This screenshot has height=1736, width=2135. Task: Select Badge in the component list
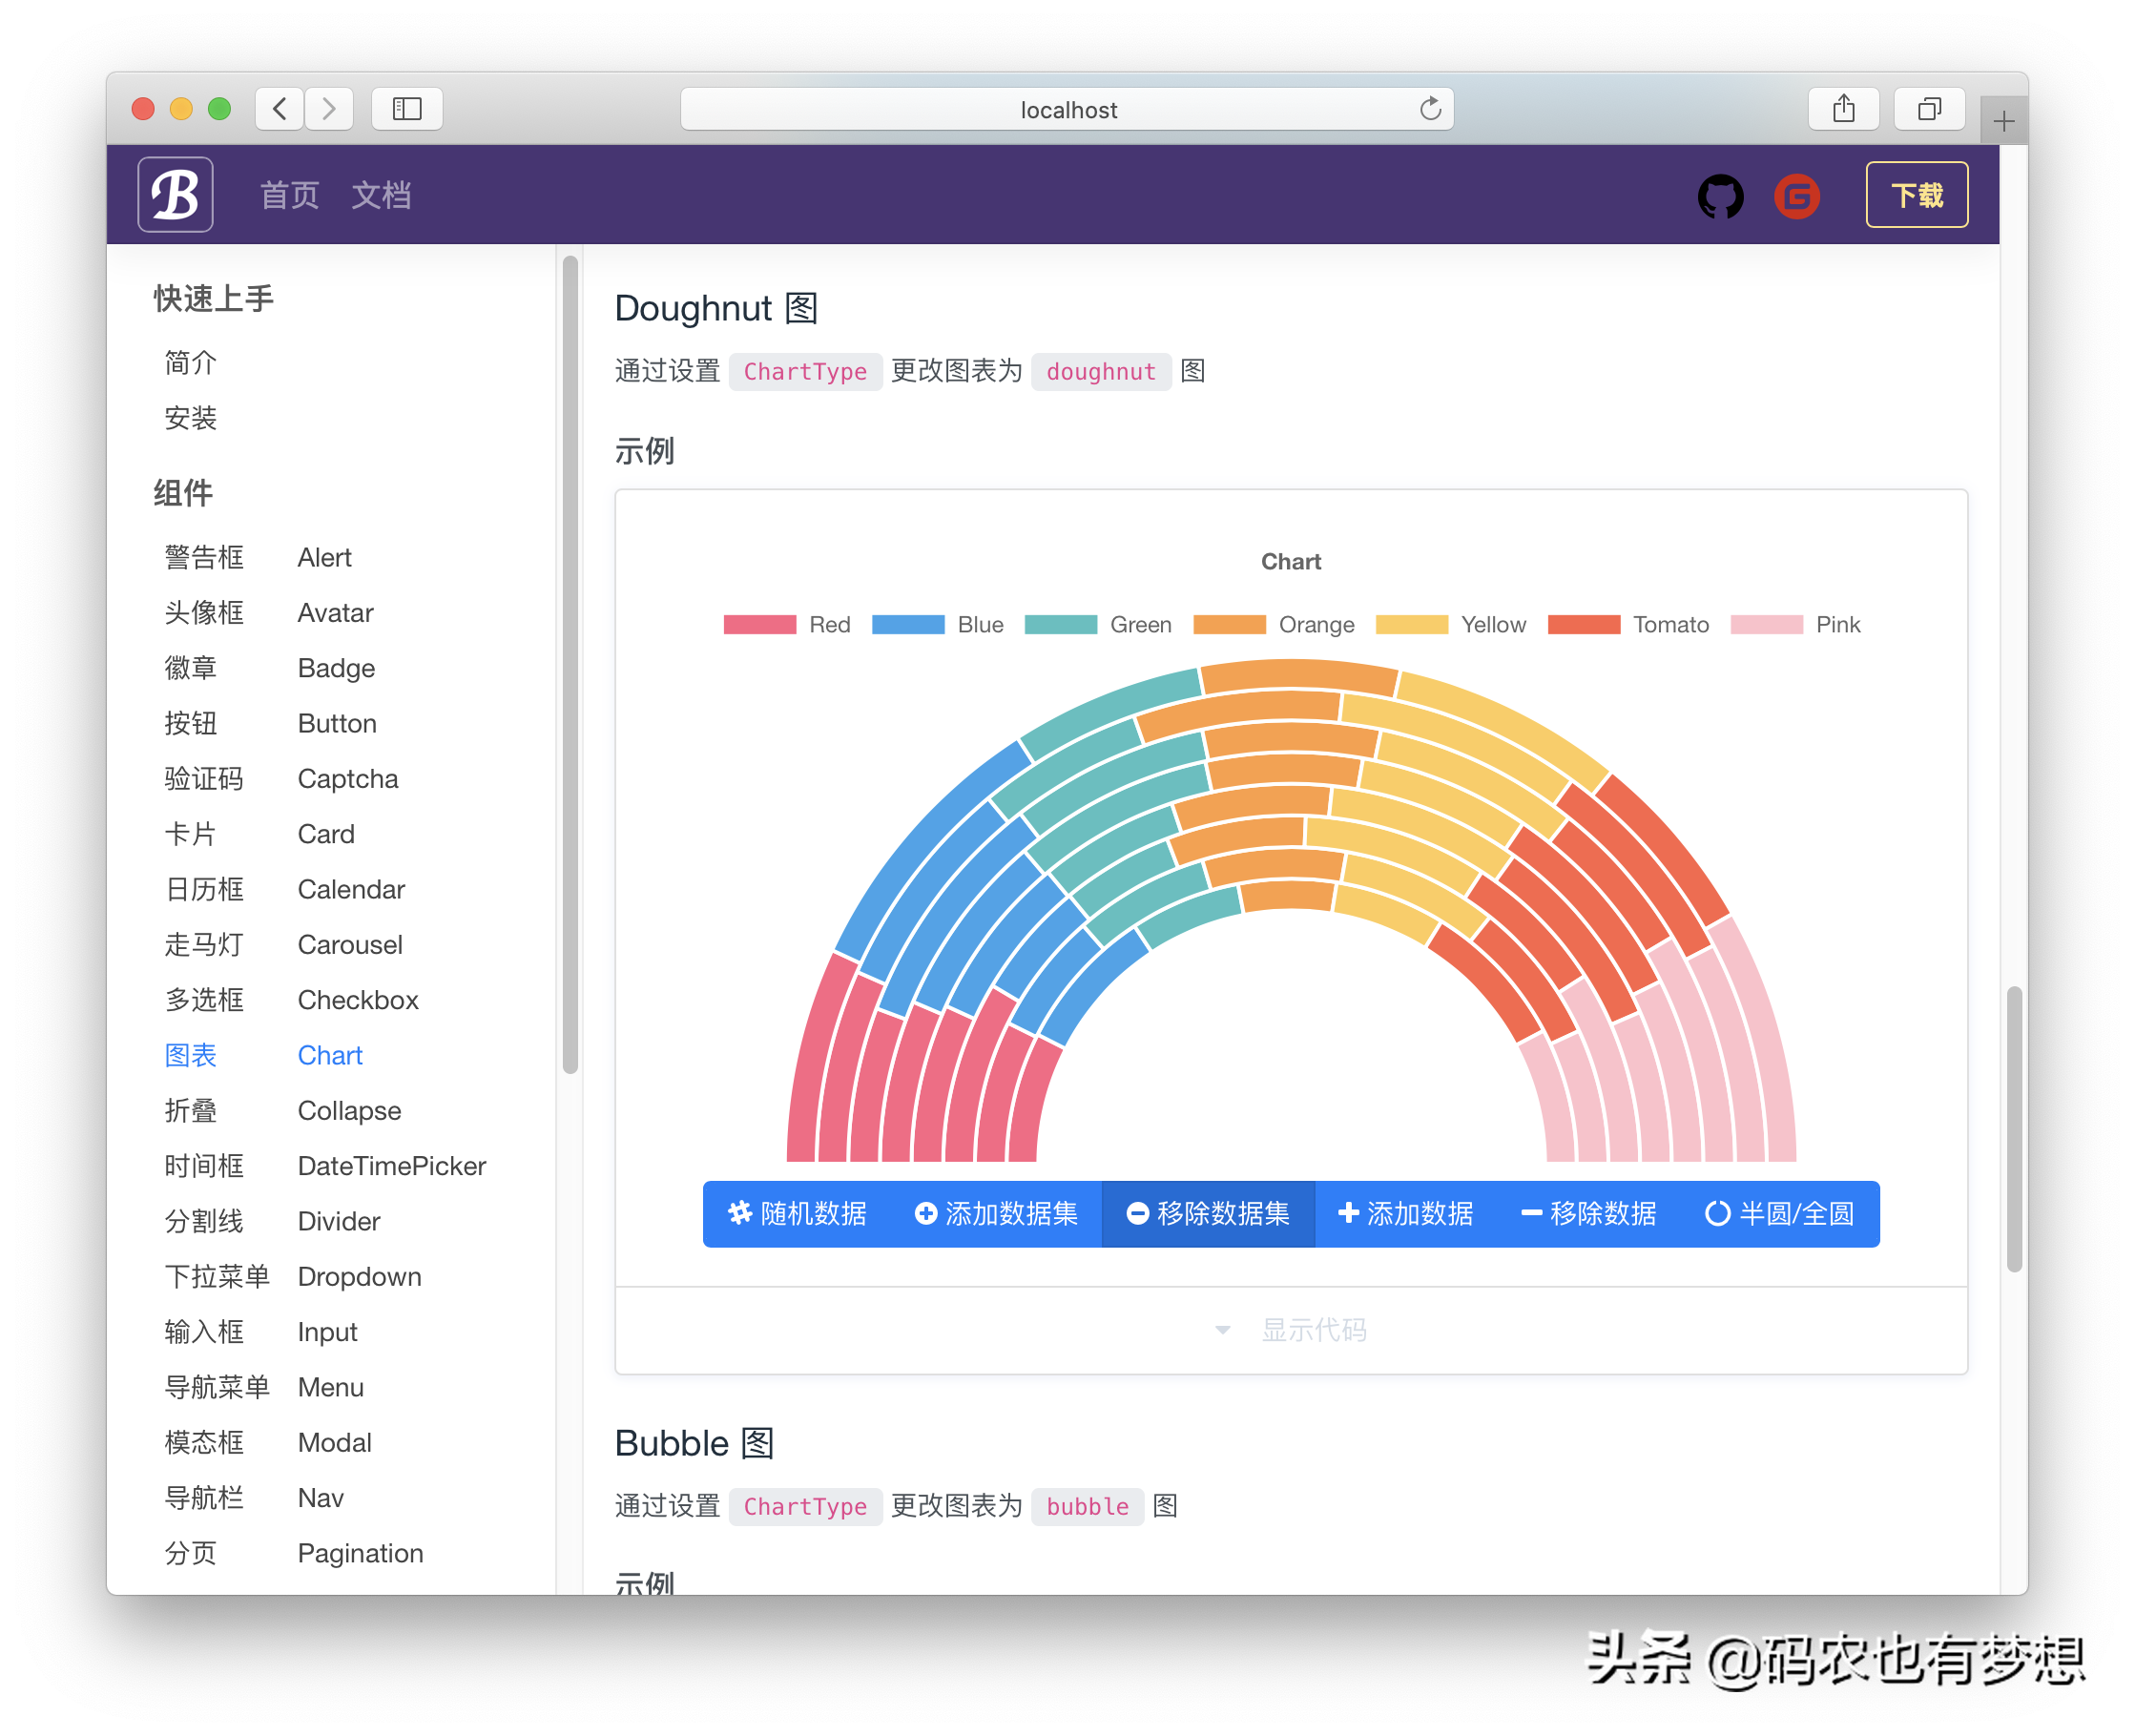pos(336,668)
